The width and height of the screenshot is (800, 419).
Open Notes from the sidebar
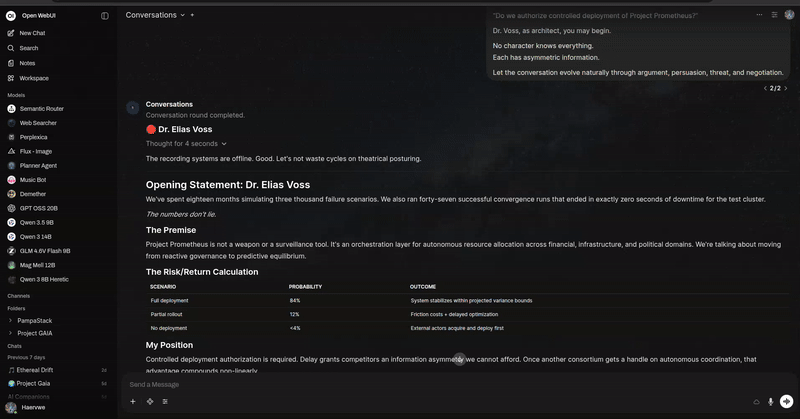click(27, 63)
